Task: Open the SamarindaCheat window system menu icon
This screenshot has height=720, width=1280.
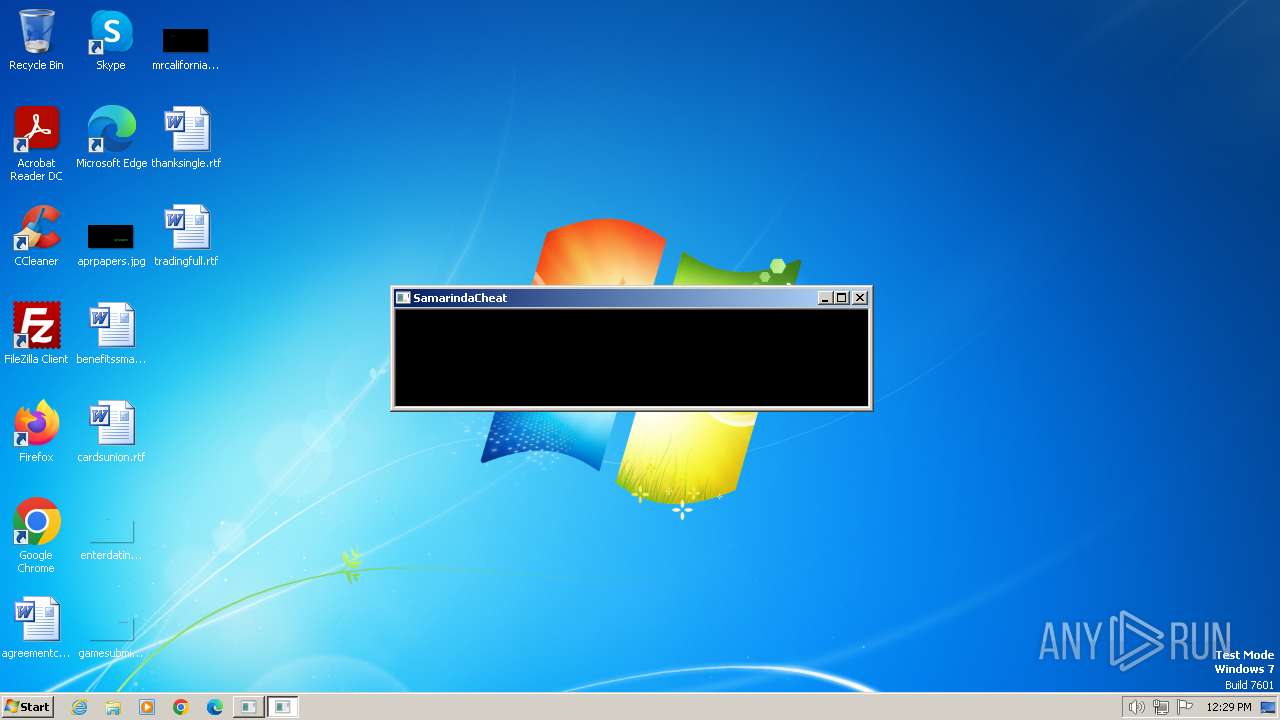Action: pyautogui.click(x=403, y=297)
